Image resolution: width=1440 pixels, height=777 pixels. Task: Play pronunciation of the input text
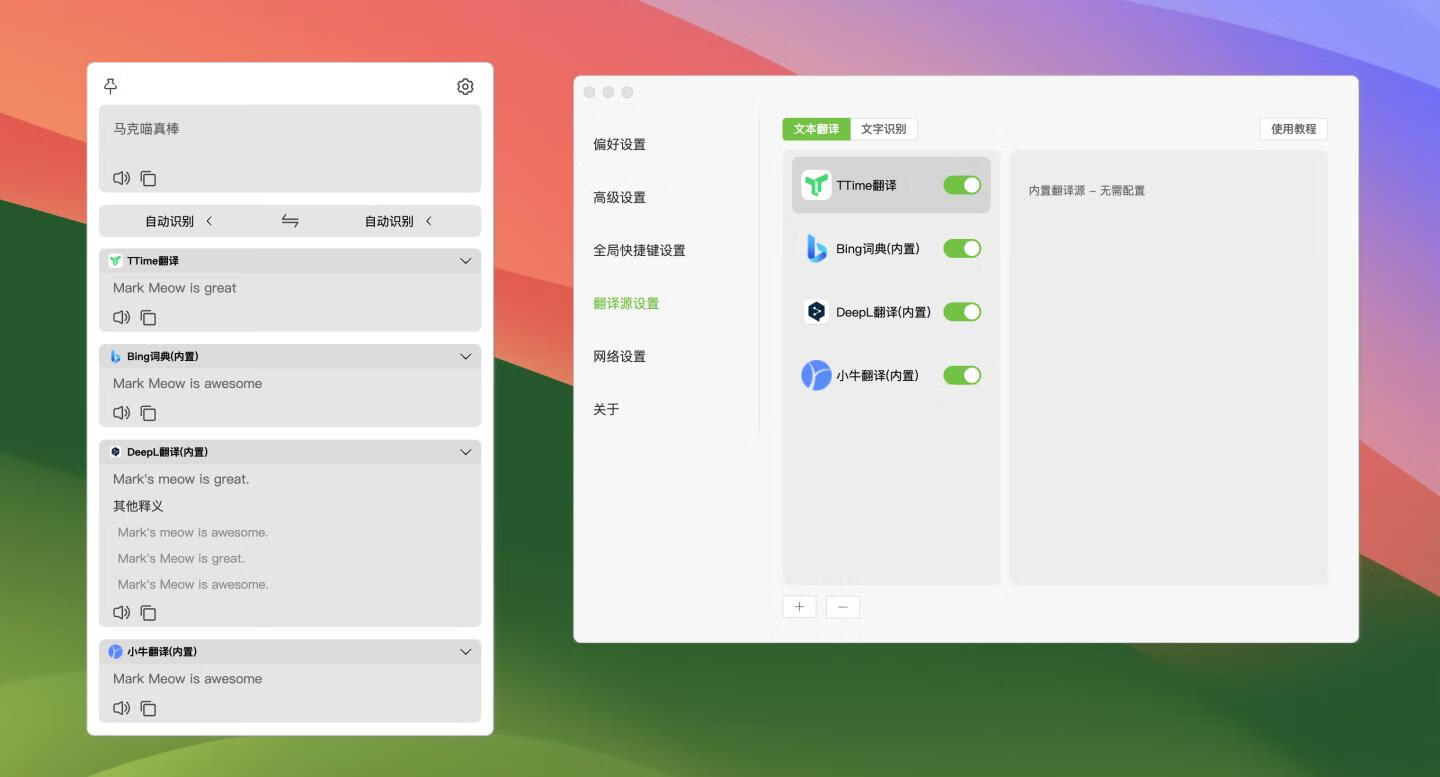pyautogui.click(x=121, y=178)
